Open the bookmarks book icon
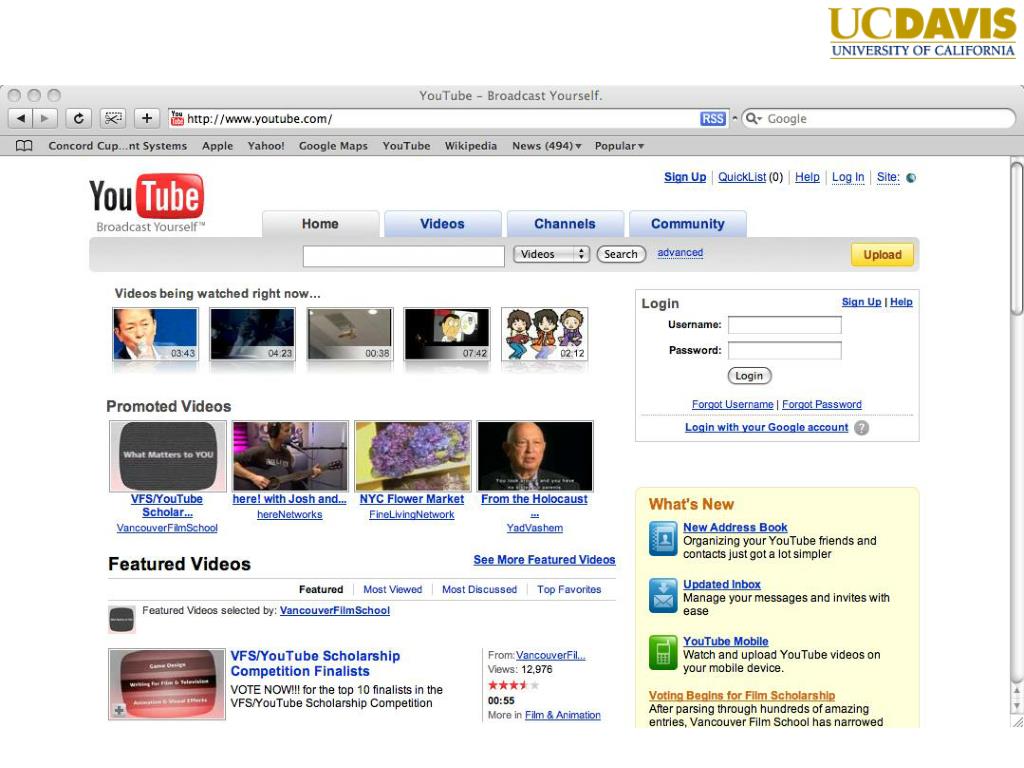1024x768 pixels. (24, 146)
